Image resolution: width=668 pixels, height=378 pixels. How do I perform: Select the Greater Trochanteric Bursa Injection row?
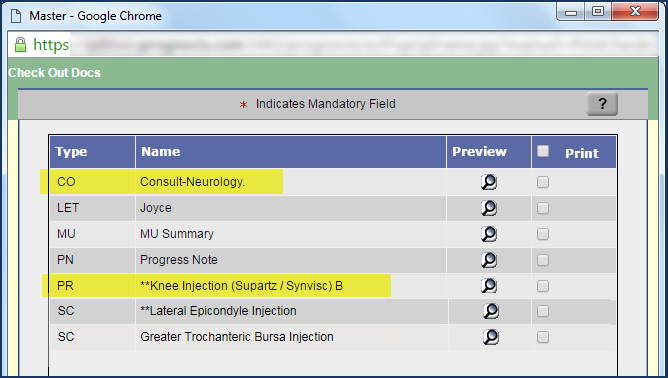(x=333, y=337)
